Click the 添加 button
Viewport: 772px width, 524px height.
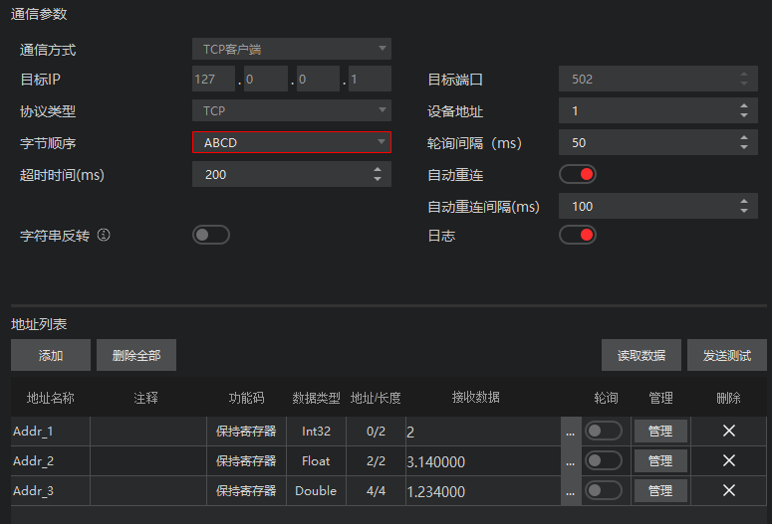[x=50, y=355]
